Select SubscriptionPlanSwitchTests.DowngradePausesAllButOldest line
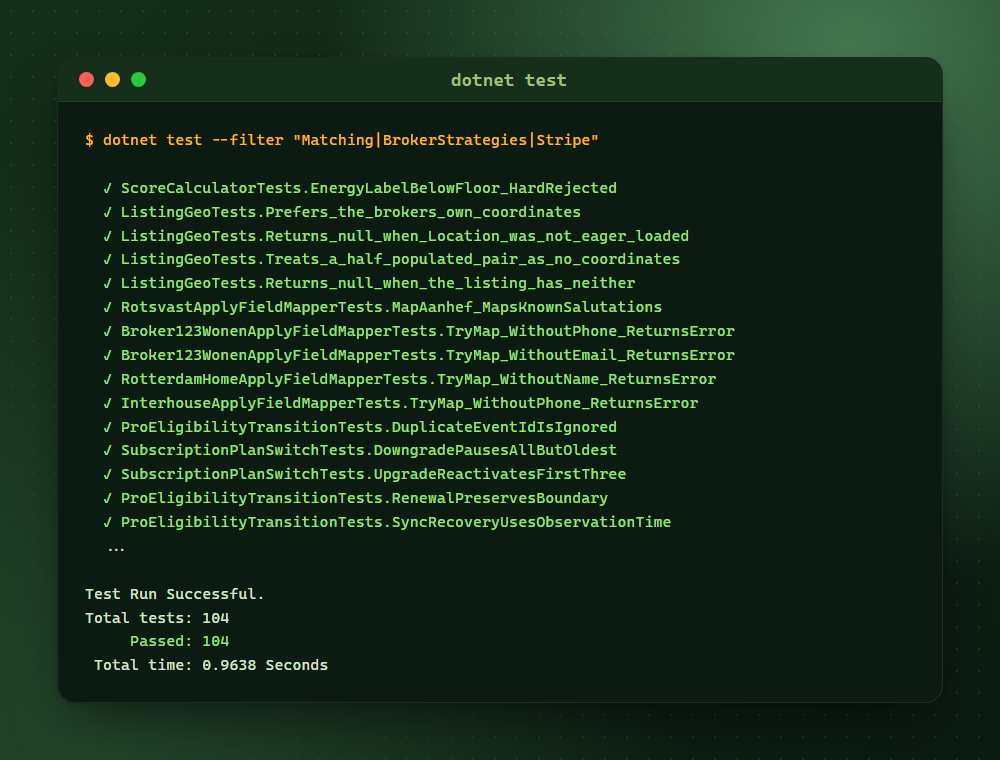This screenshot has height=760, width=1000. 360,450
